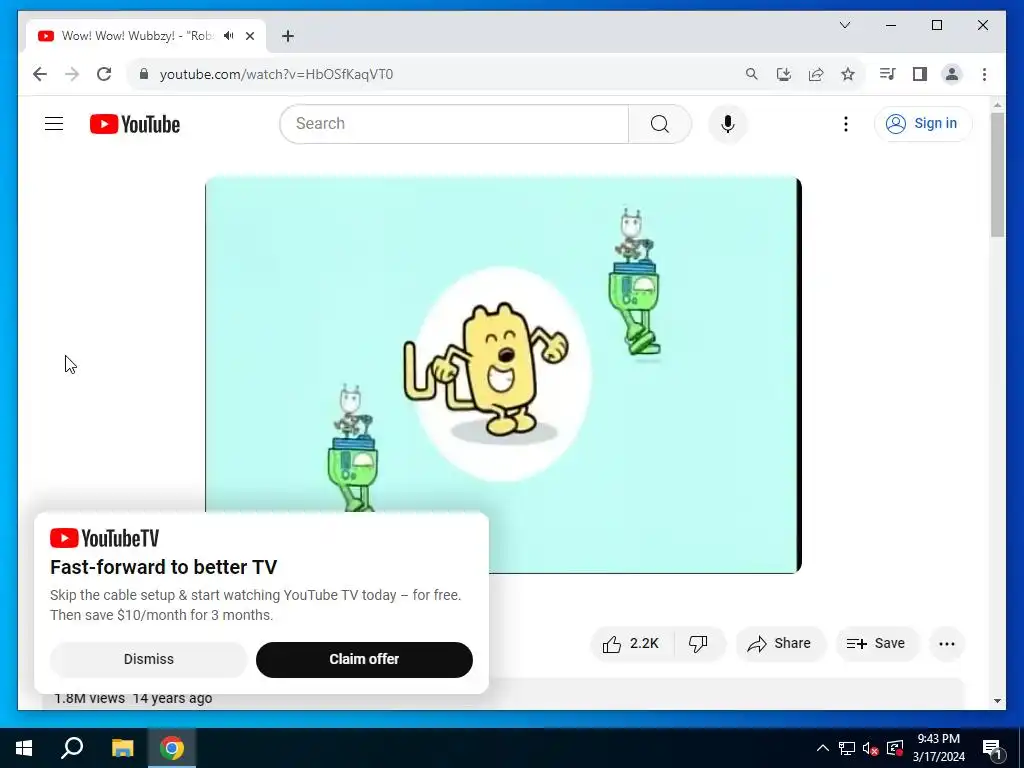Click the YouTubeTV logo in popup
Viewport: 1024px width, 768px height.
(x=104, y=538)
